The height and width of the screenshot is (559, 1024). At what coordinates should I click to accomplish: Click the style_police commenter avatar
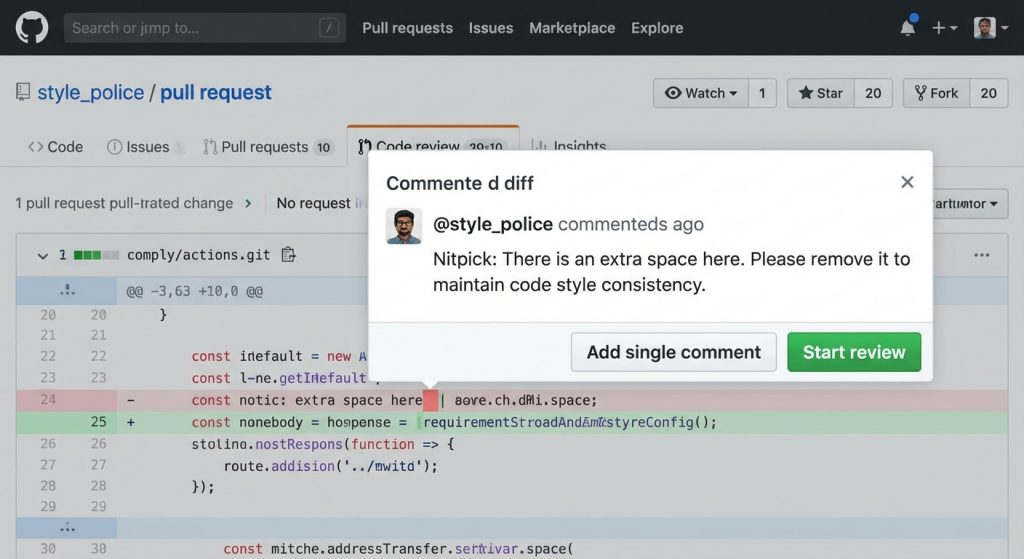click(x=404, y=226)
